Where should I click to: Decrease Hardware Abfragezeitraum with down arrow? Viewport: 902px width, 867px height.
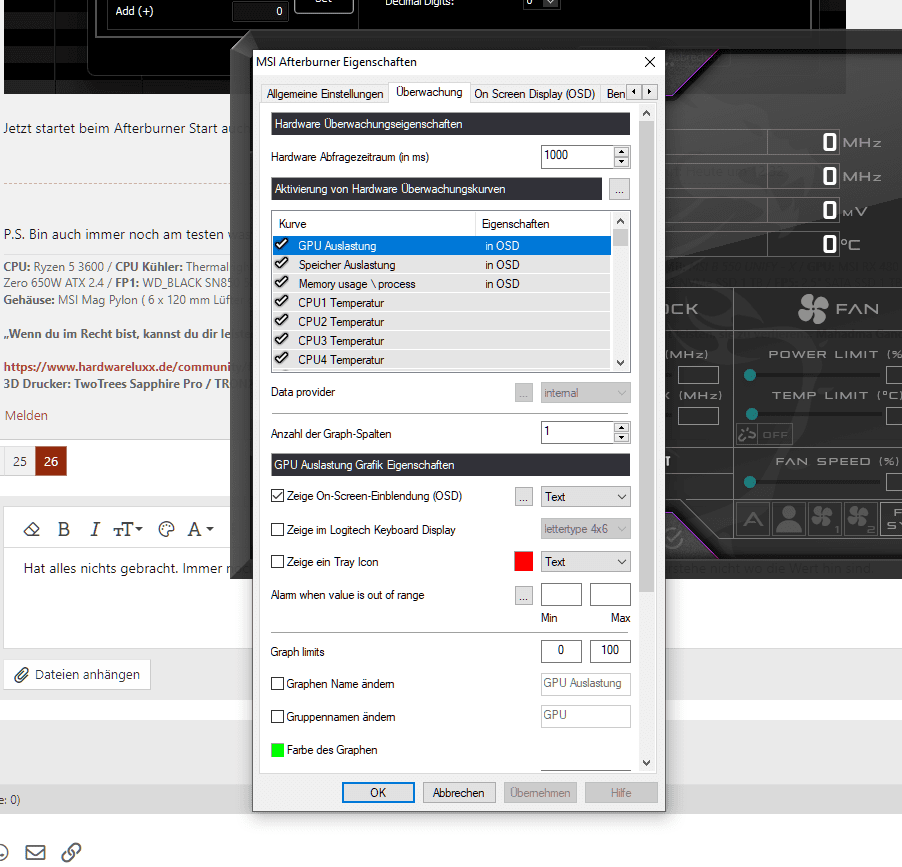(621, 162)
